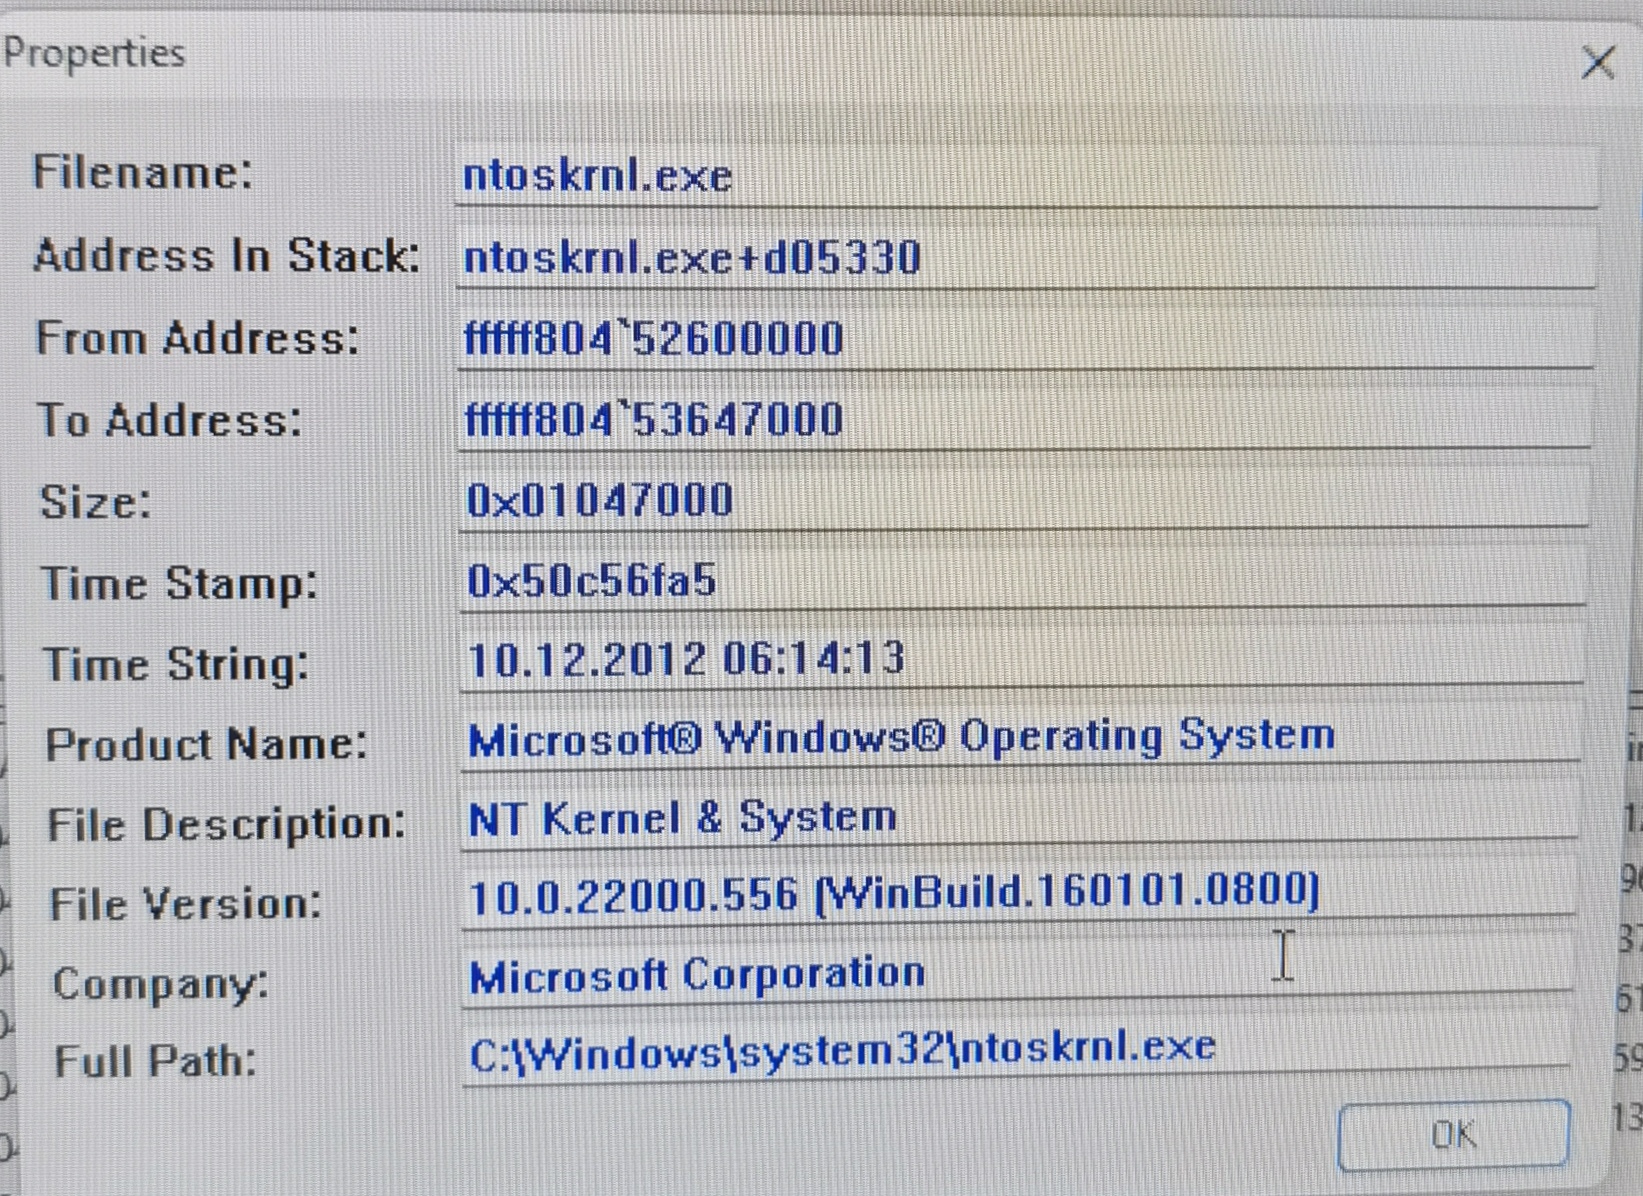
Task: Click the 'Full Path:' label
Action: click(155, 1062)
